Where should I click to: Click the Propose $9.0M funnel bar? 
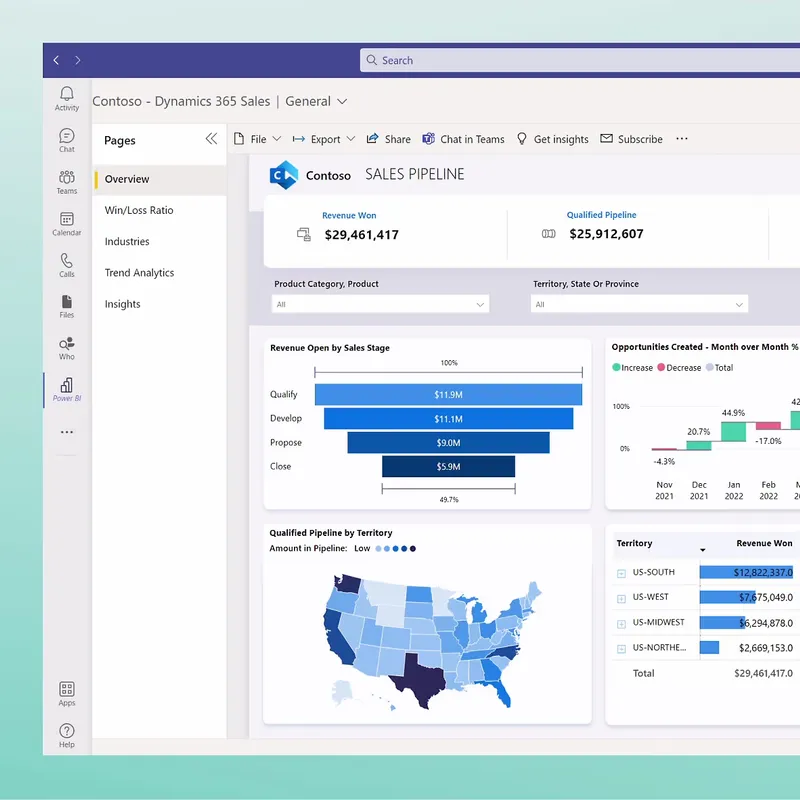click(448, 443)
